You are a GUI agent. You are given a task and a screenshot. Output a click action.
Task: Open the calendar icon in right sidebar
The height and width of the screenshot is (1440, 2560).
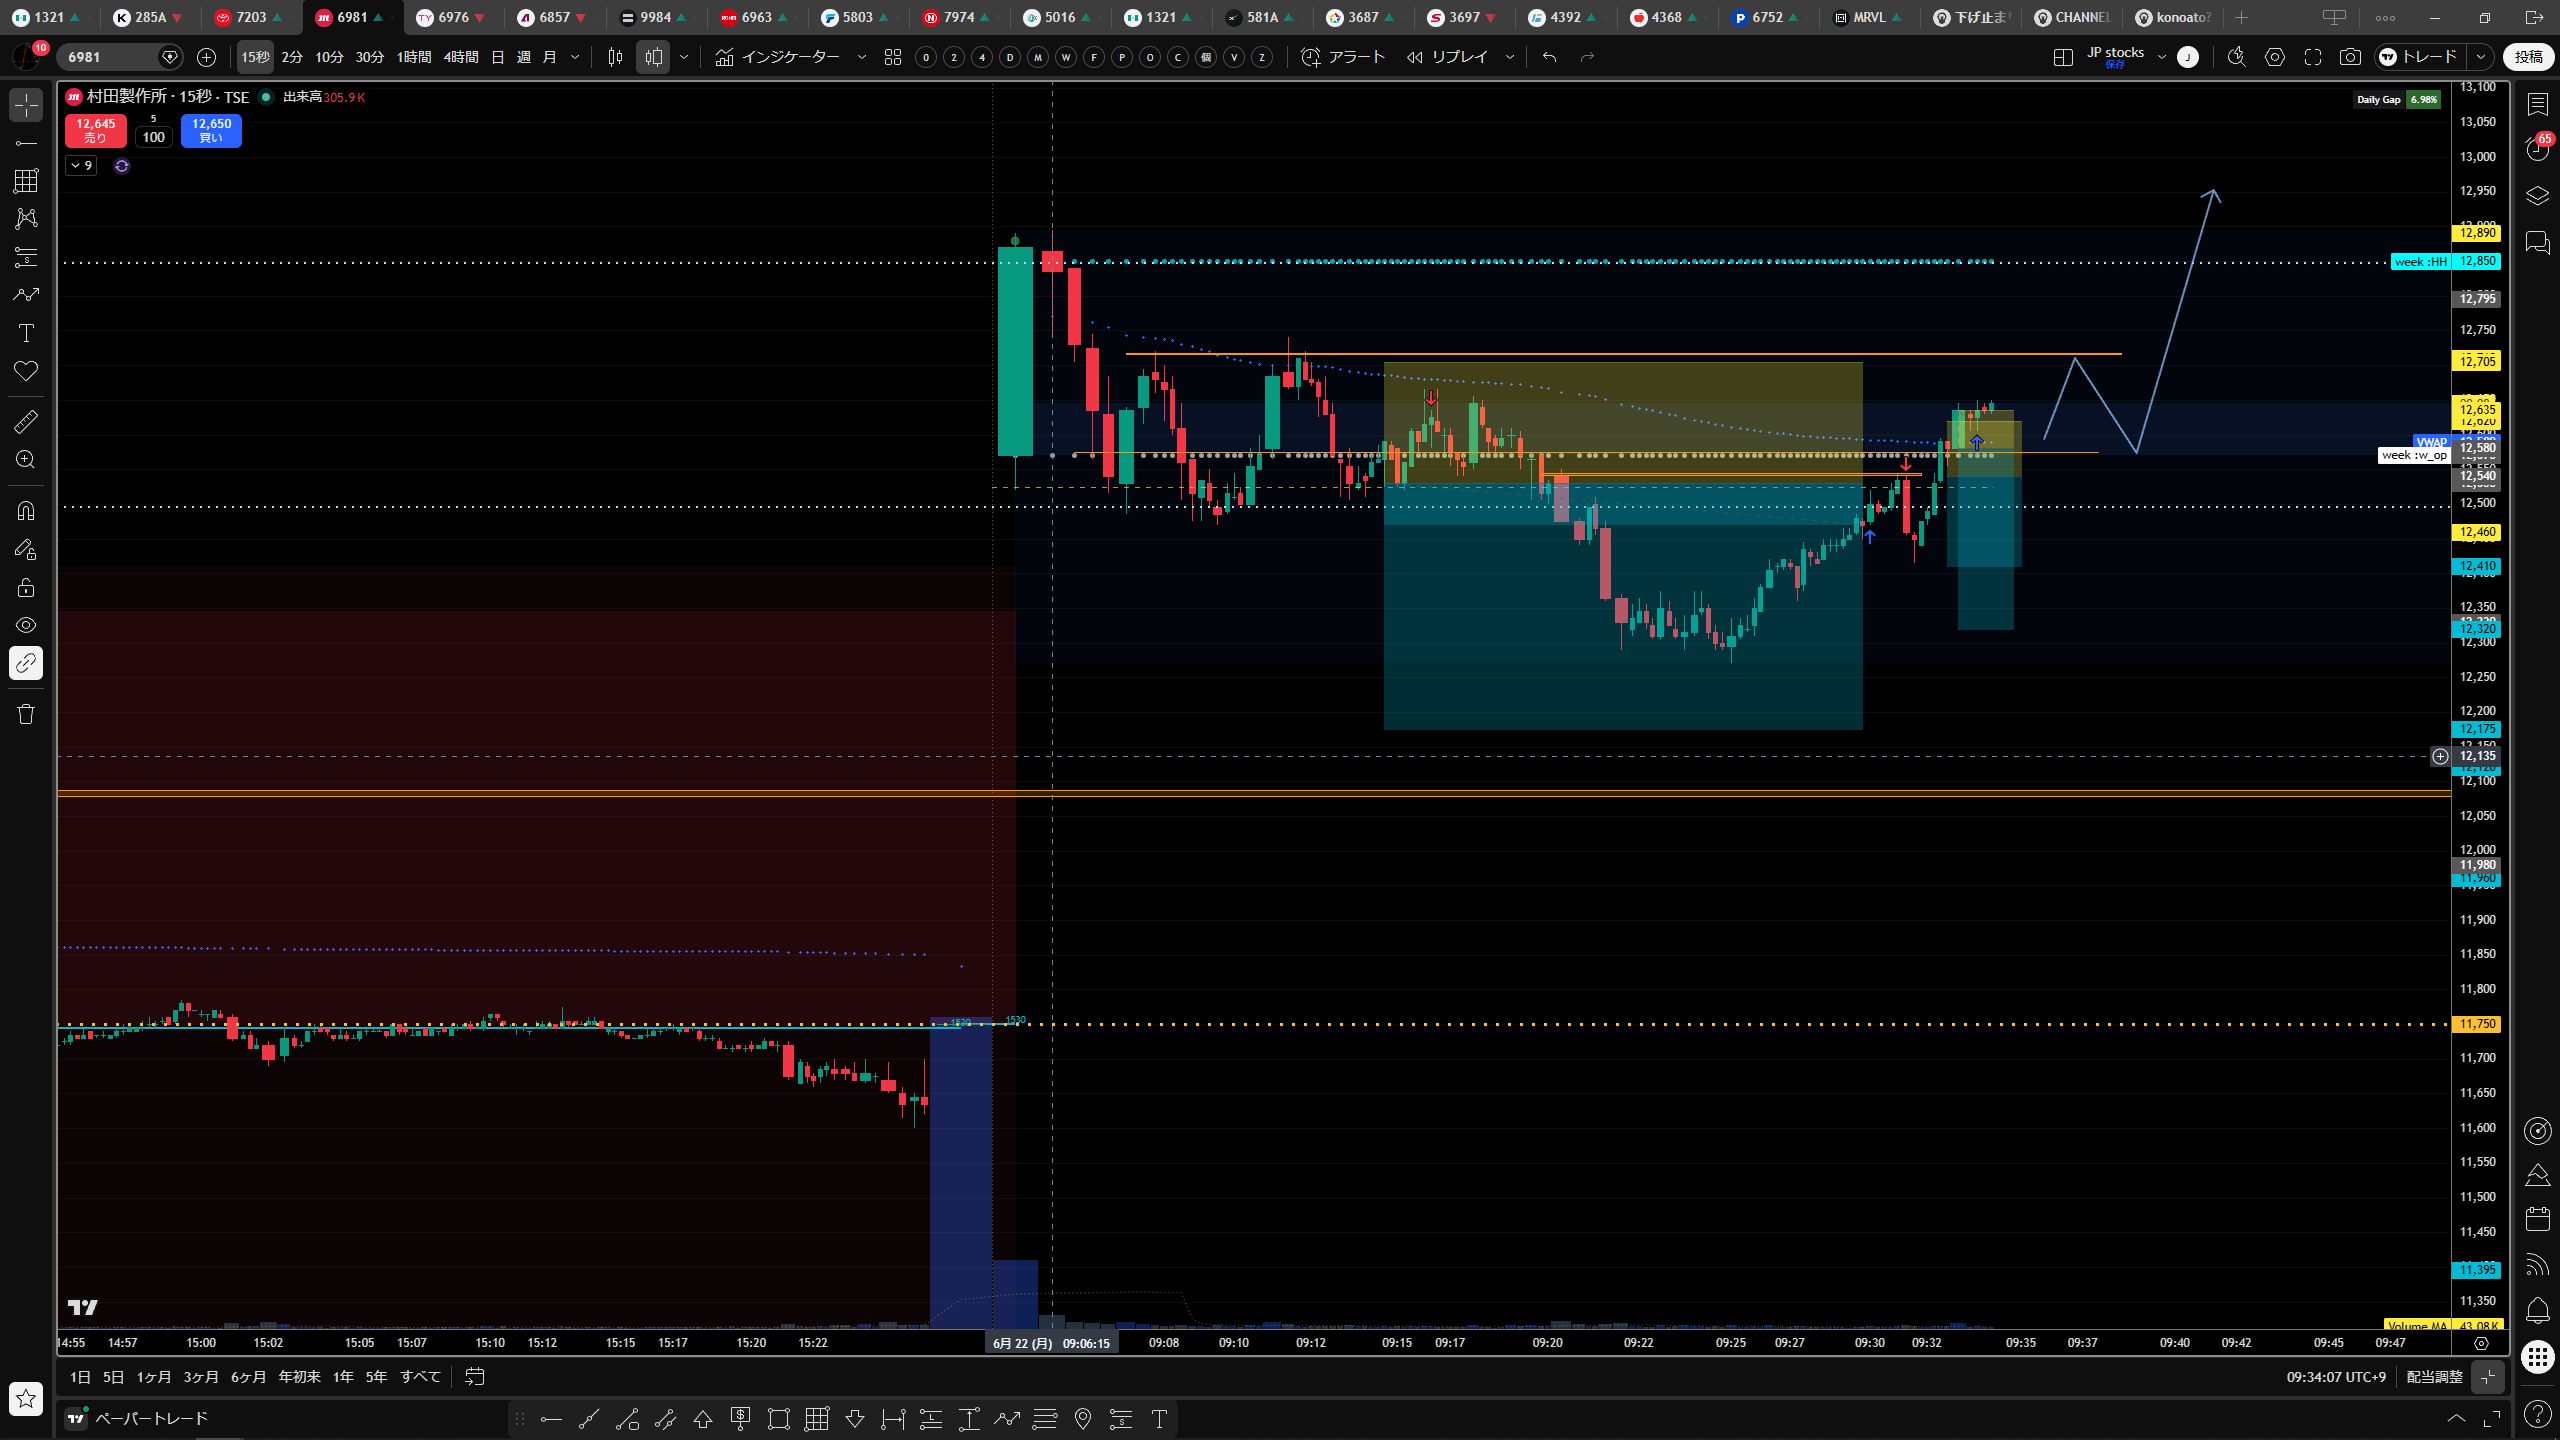[2537, 1219]
